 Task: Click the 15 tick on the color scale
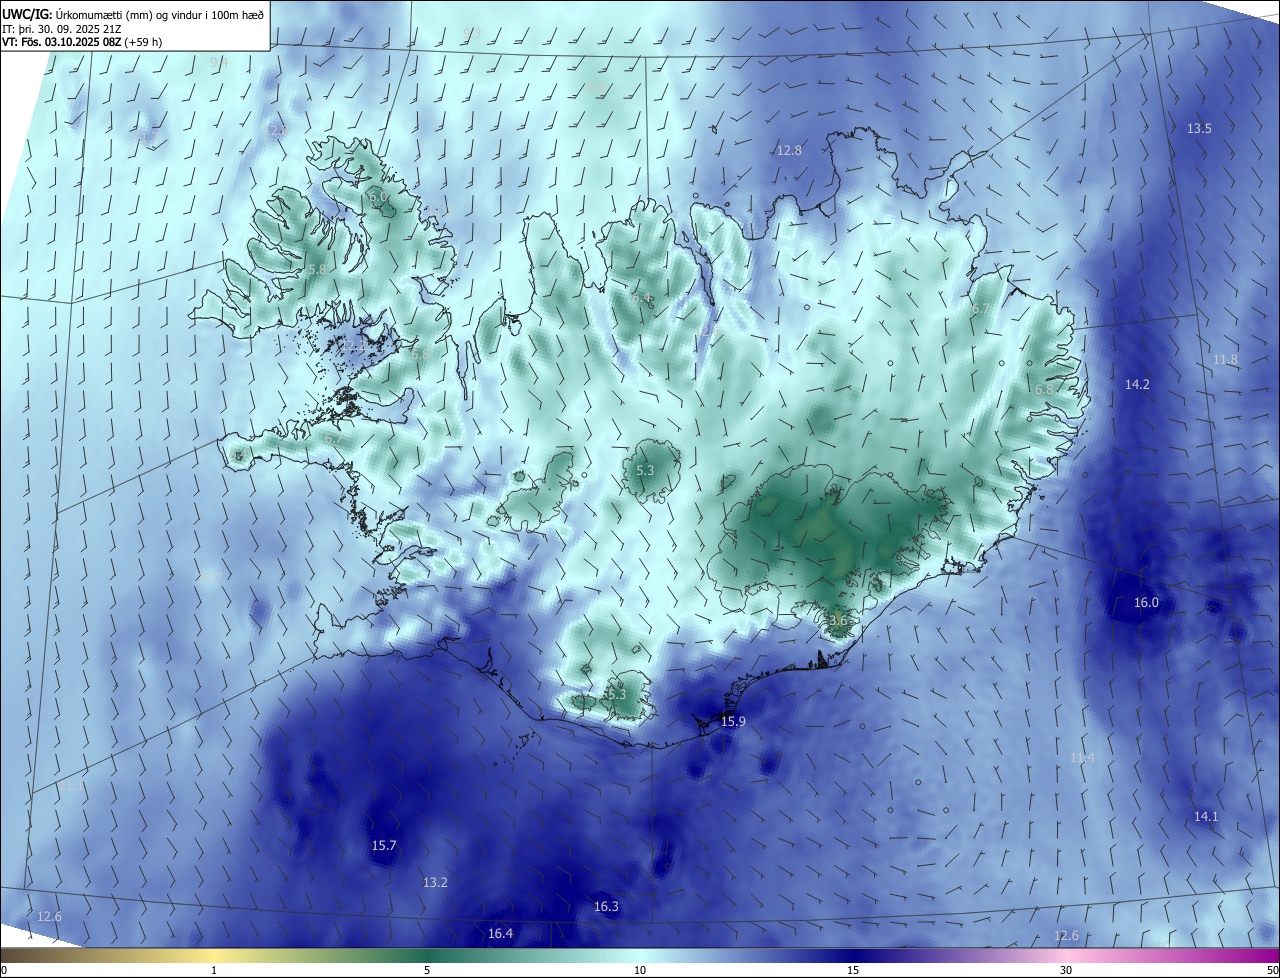(853, 970)
